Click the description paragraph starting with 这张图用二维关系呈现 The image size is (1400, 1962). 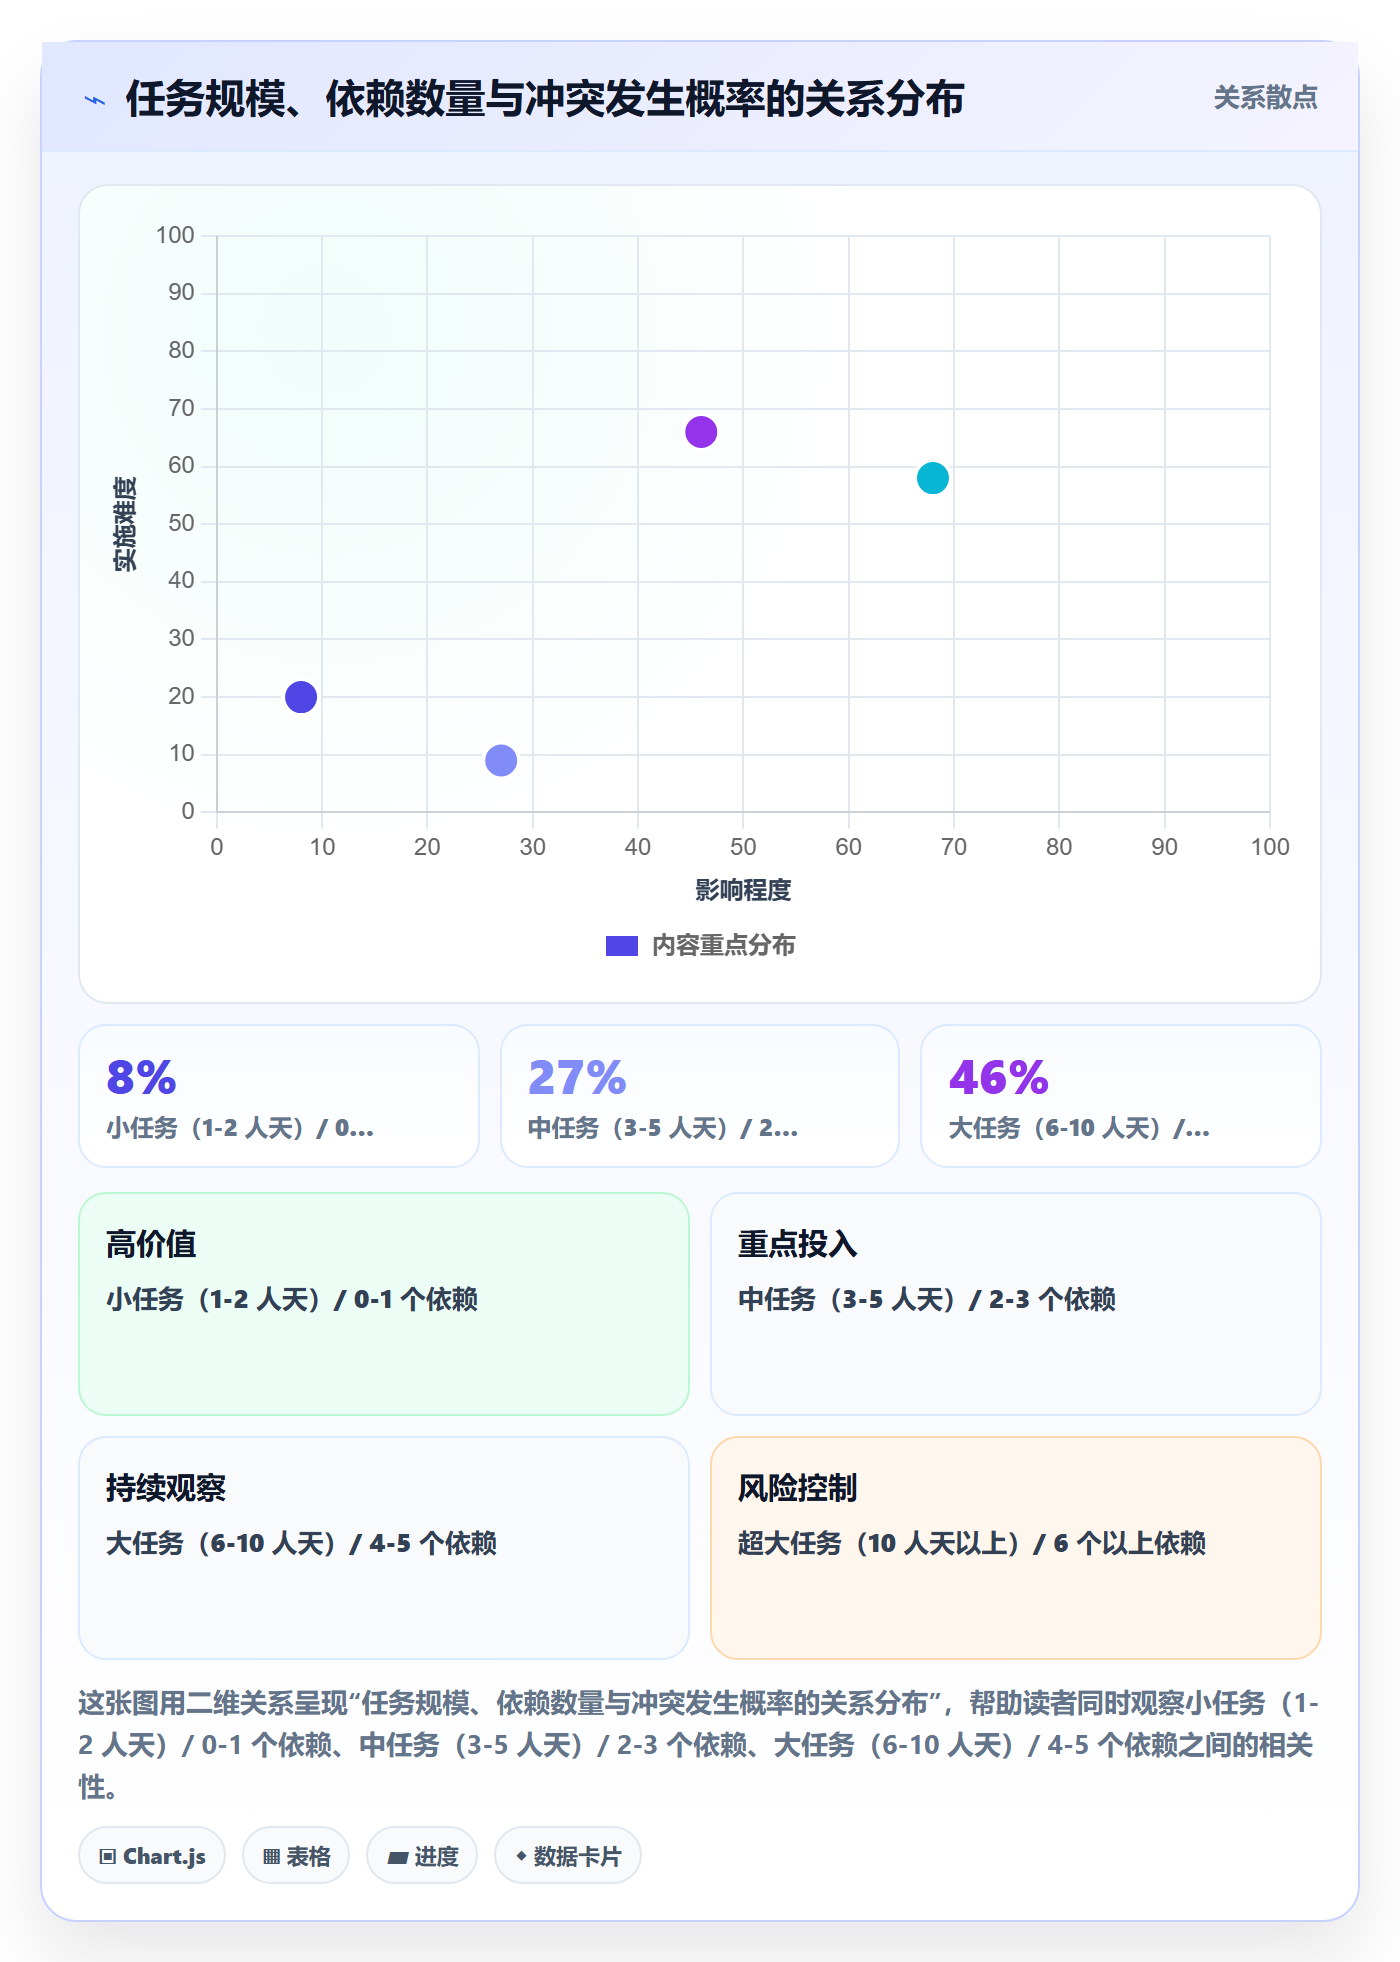tap(699, 1744)
